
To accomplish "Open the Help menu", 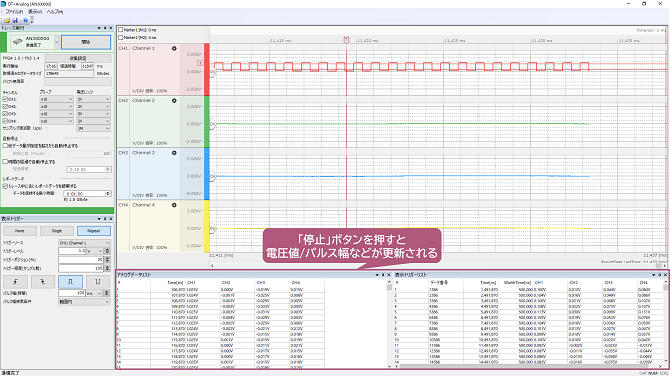I will pos(55,12).
